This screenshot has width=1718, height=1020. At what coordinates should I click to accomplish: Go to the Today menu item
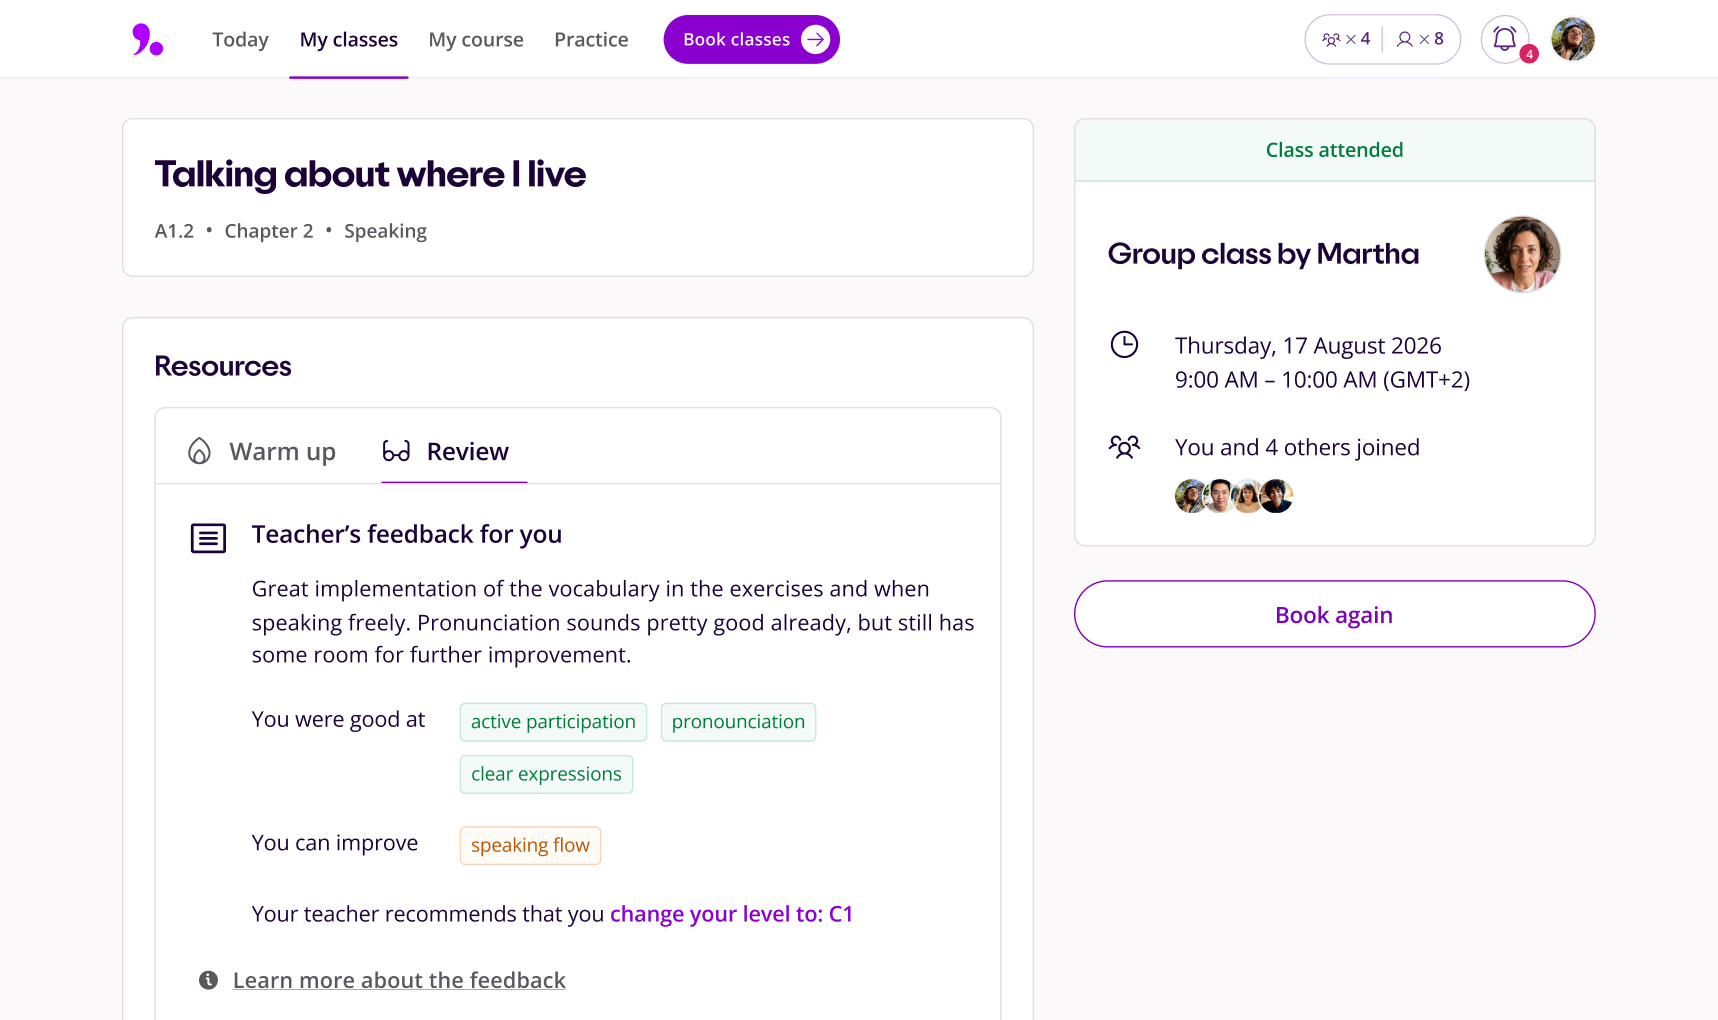[x=240, y=40]
